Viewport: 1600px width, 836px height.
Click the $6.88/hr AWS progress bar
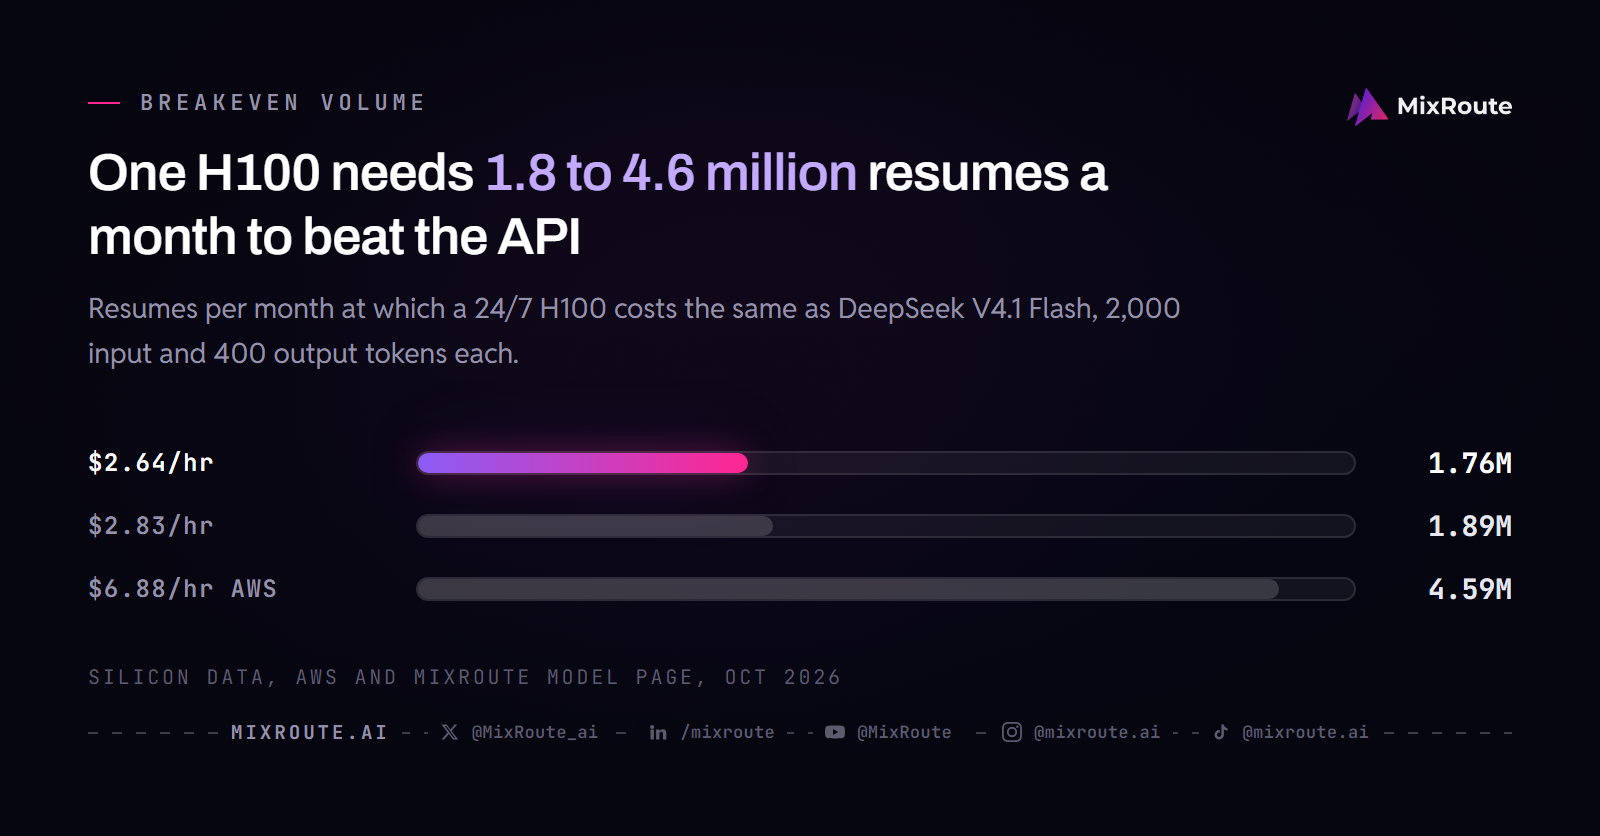886,589
